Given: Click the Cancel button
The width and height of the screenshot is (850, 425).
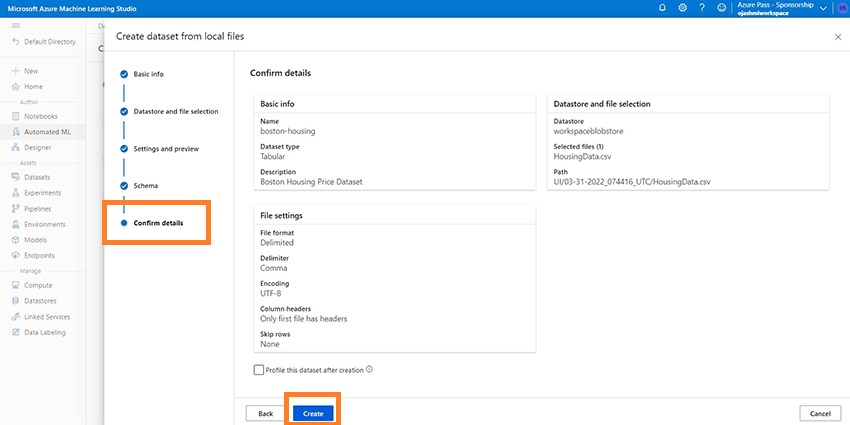Looking at the screenshot, I should [x=820, y=413].
